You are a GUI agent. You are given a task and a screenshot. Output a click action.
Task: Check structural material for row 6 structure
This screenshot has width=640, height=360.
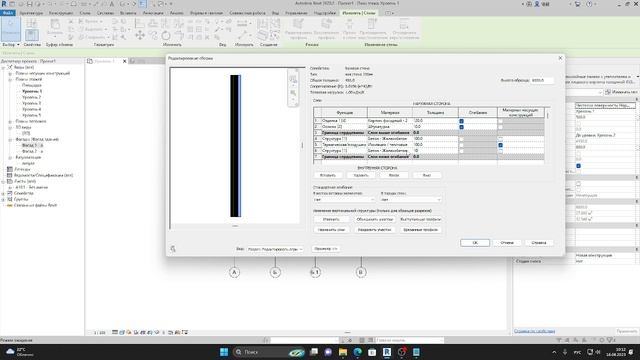pos(500,151)
